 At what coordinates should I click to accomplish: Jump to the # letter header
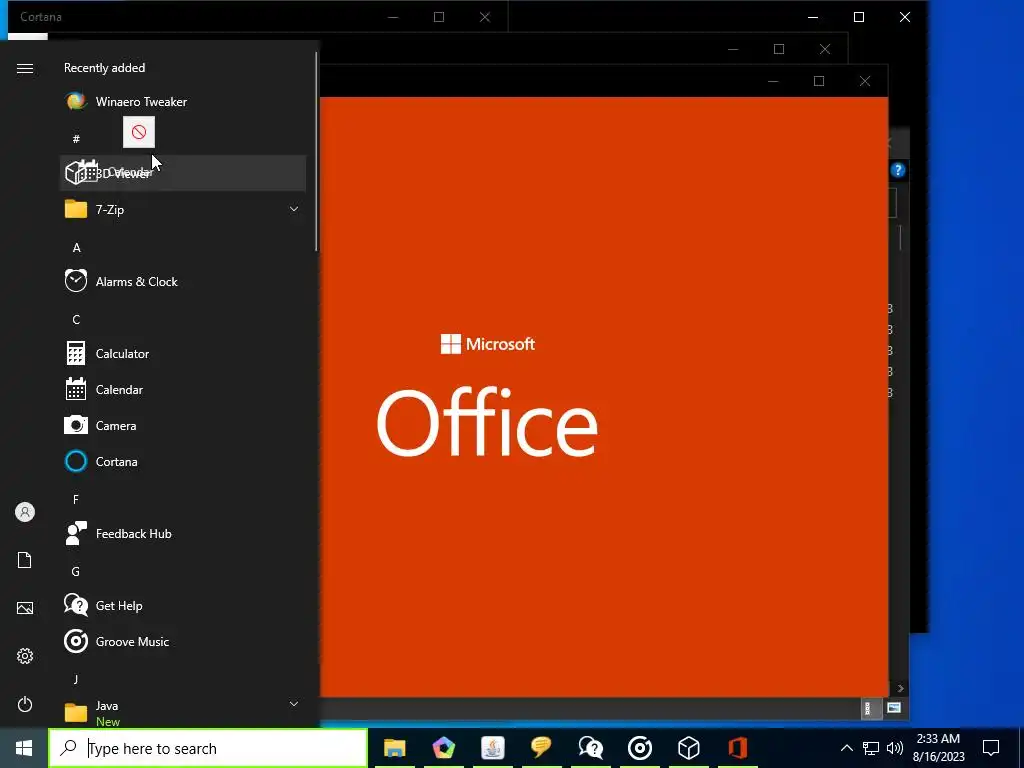[x=76, y=139]
